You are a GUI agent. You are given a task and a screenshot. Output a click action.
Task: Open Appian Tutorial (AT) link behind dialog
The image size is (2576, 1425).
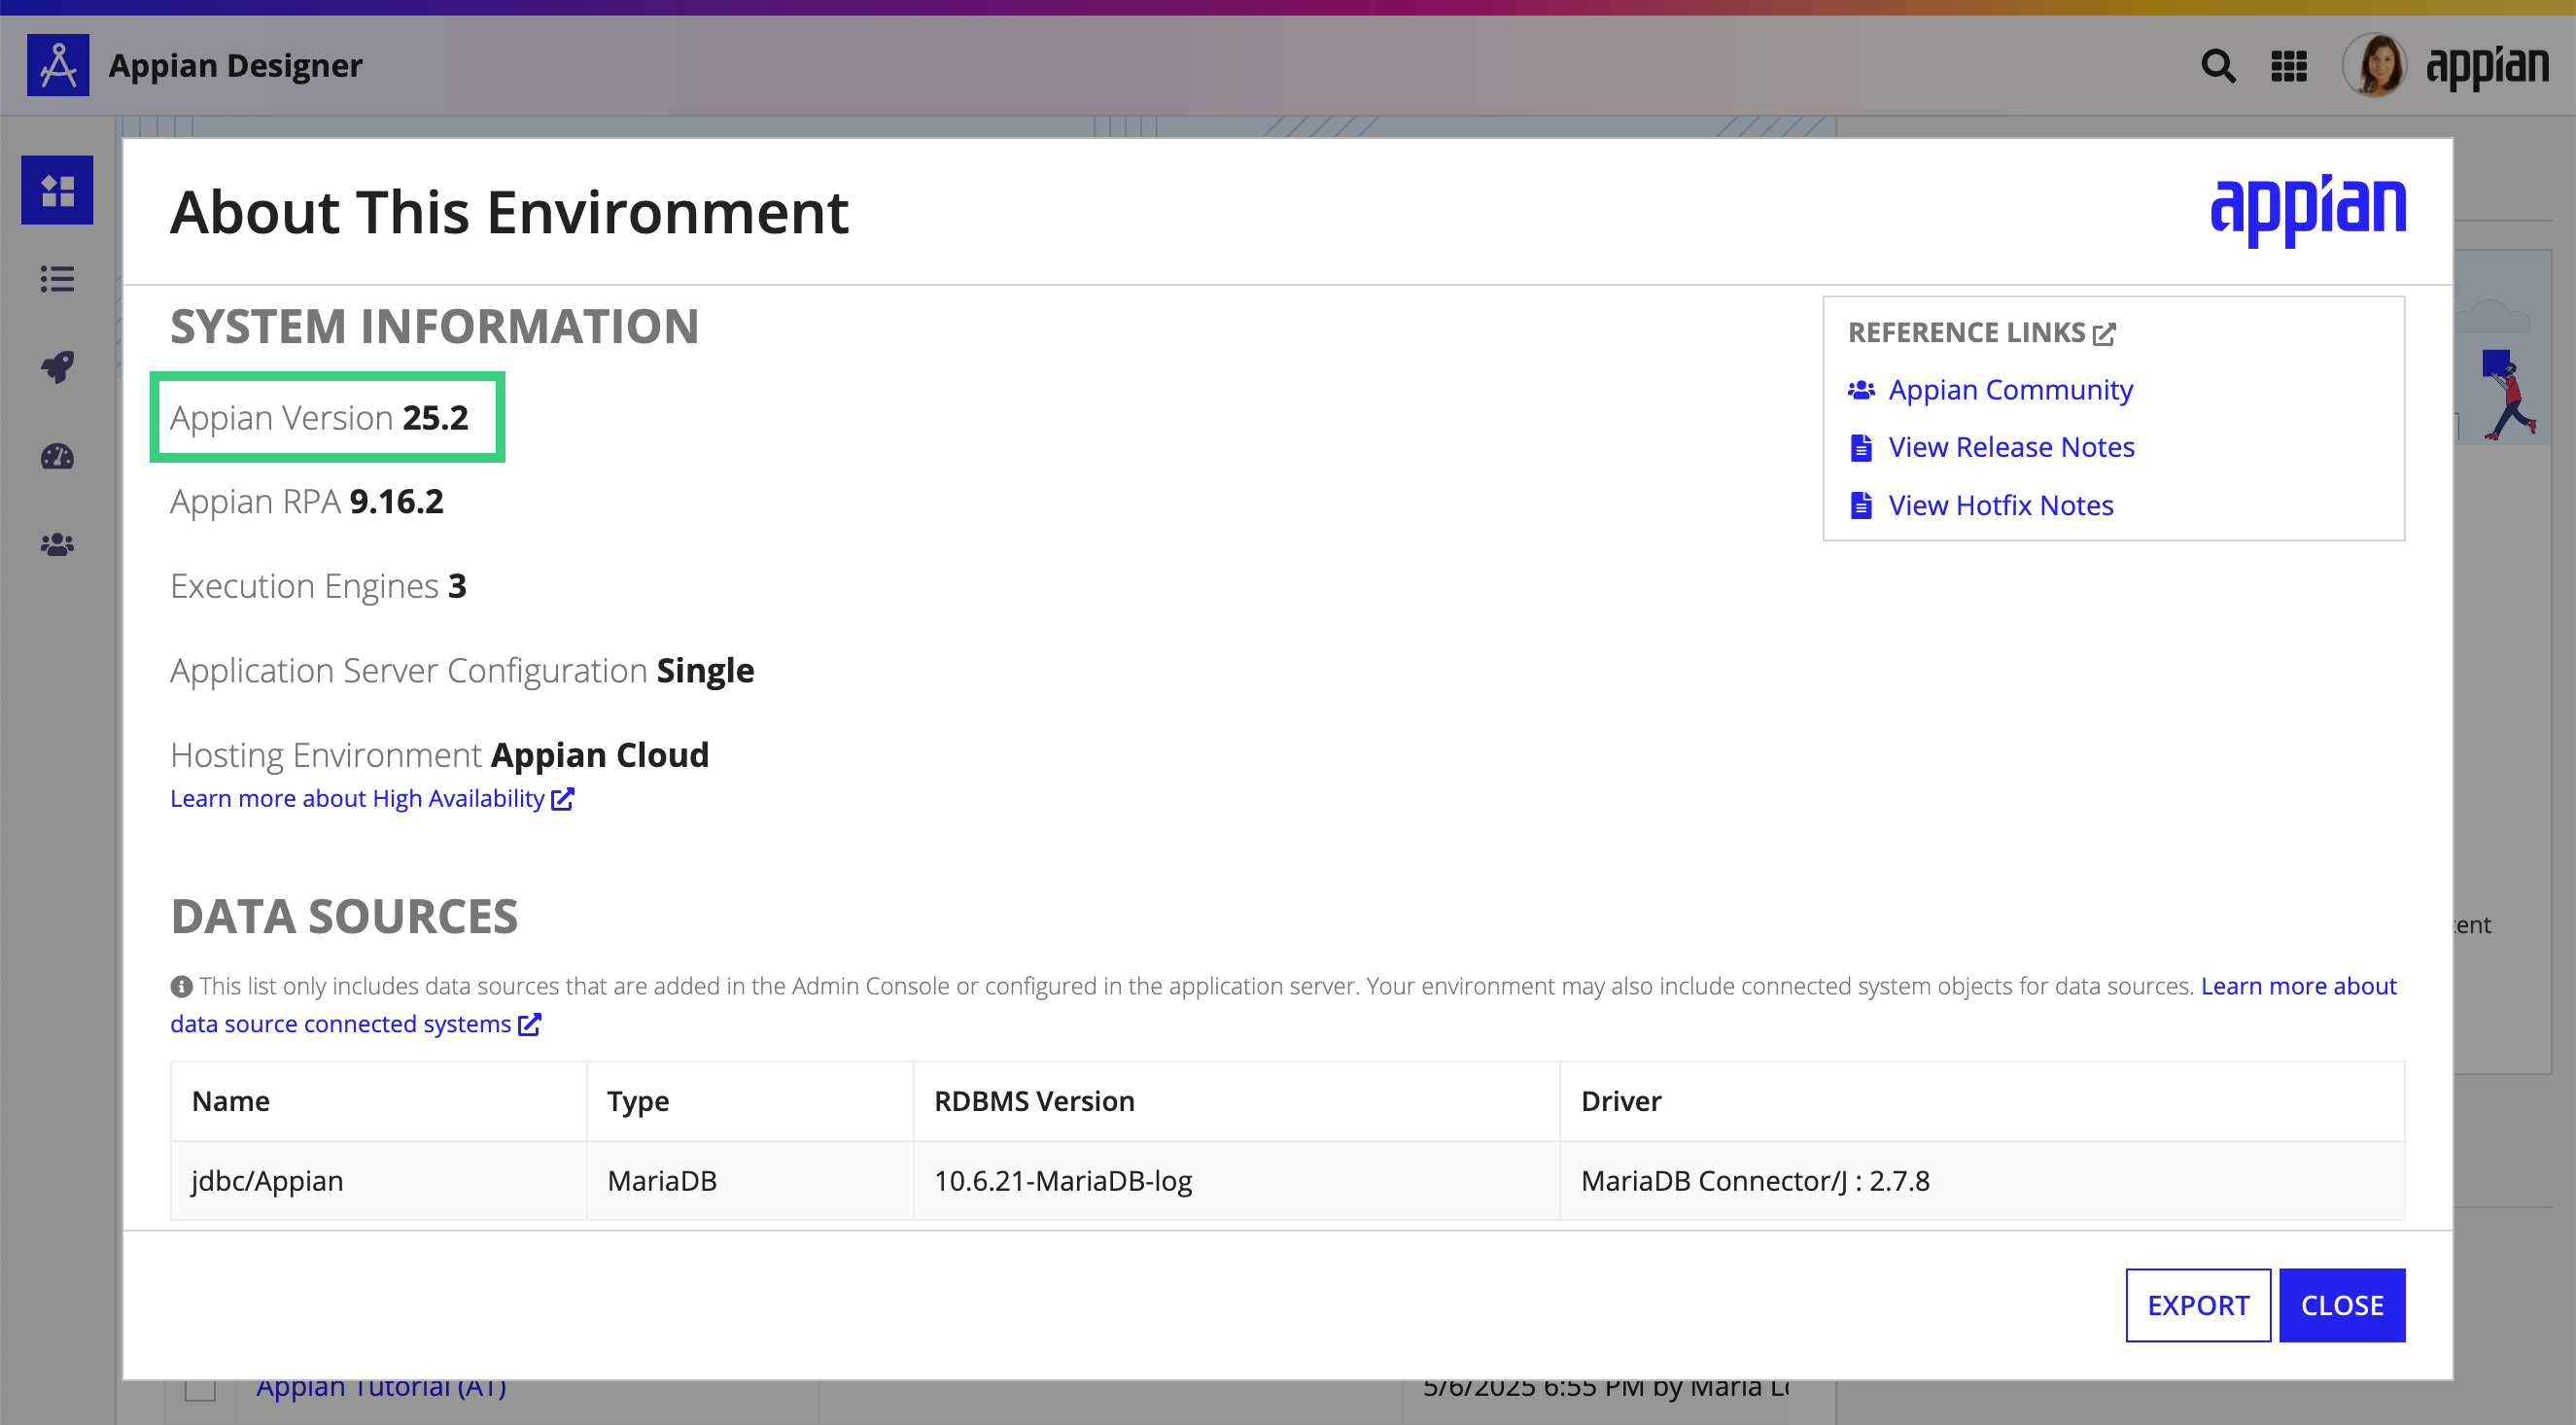tap(381, 1389)
